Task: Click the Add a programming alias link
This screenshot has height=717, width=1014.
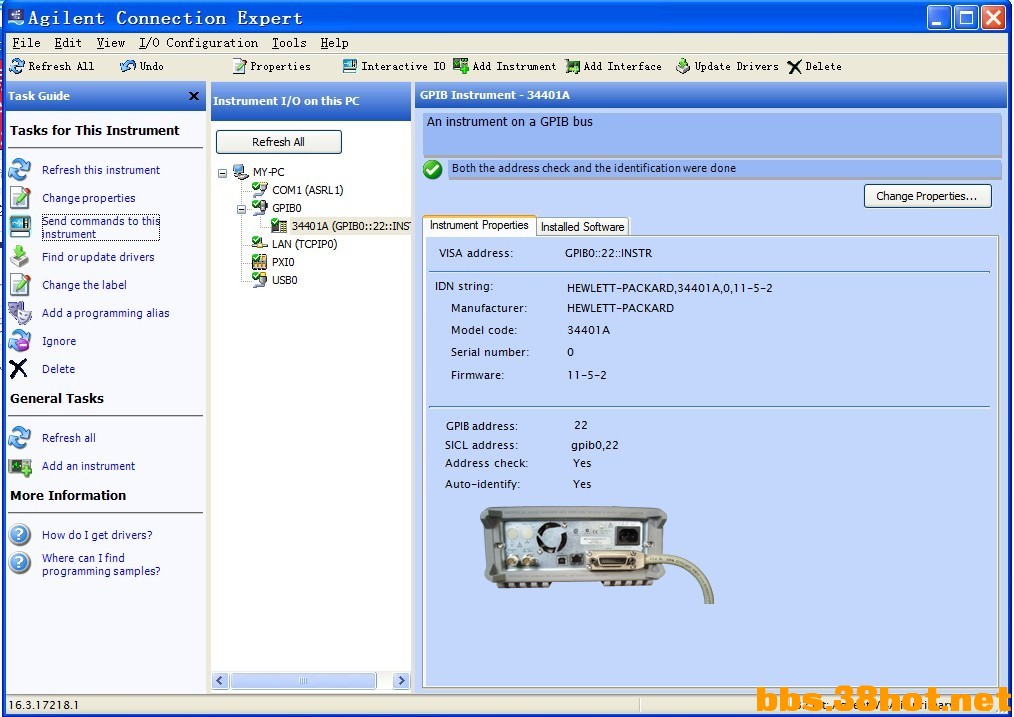Action: click(x=105, y=313)
